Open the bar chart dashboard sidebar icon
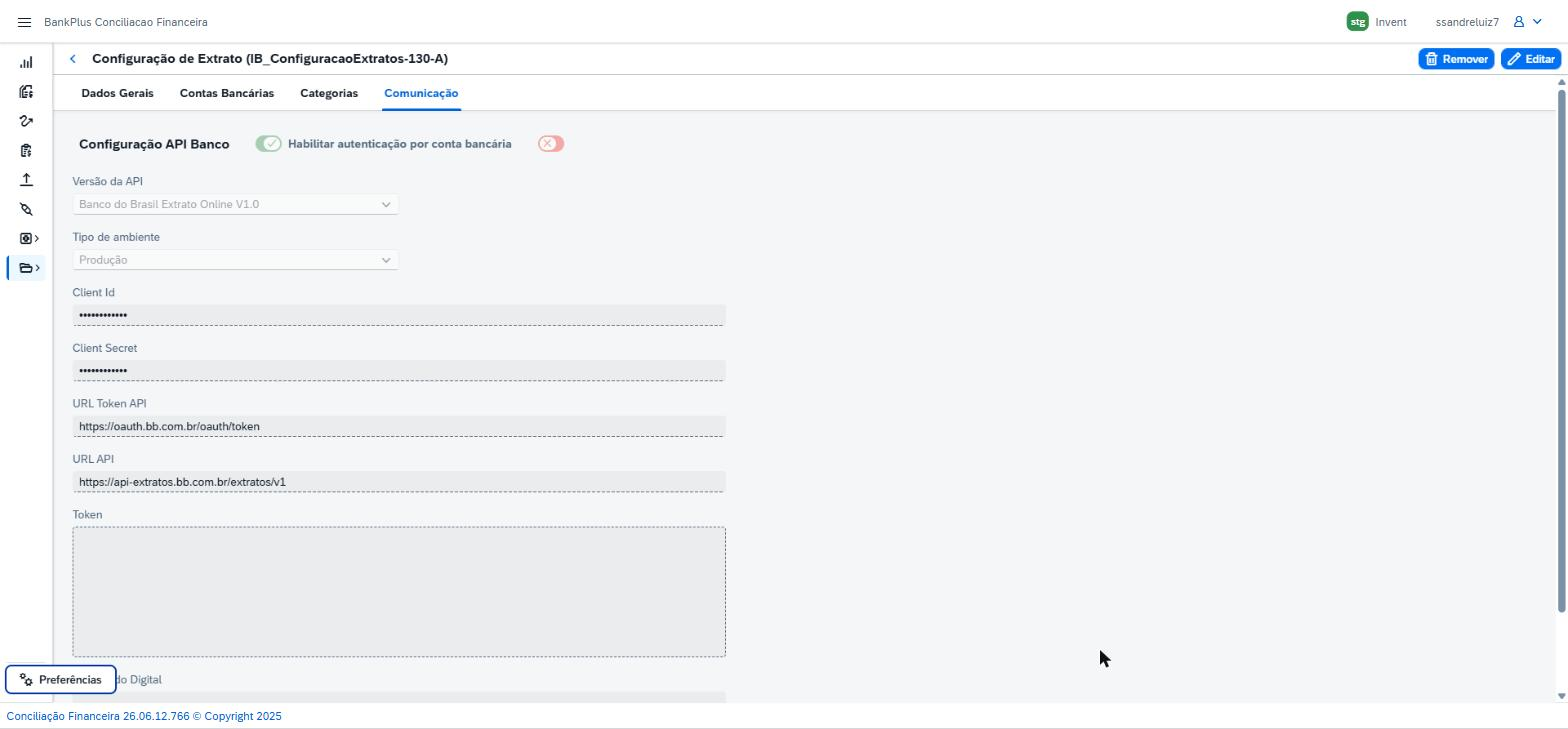 click(x=26, y=62)
